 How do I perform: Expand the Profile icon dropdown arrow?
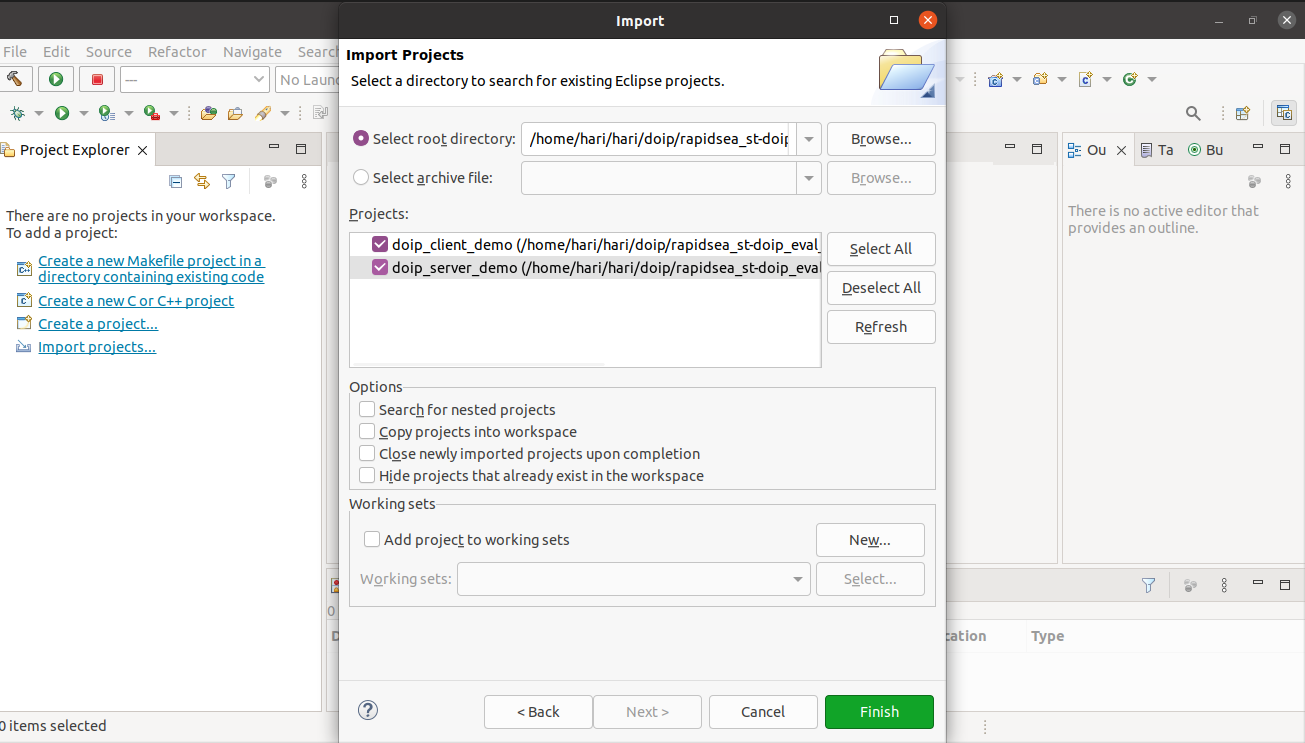pyautogui.click(x=128, y=113)
